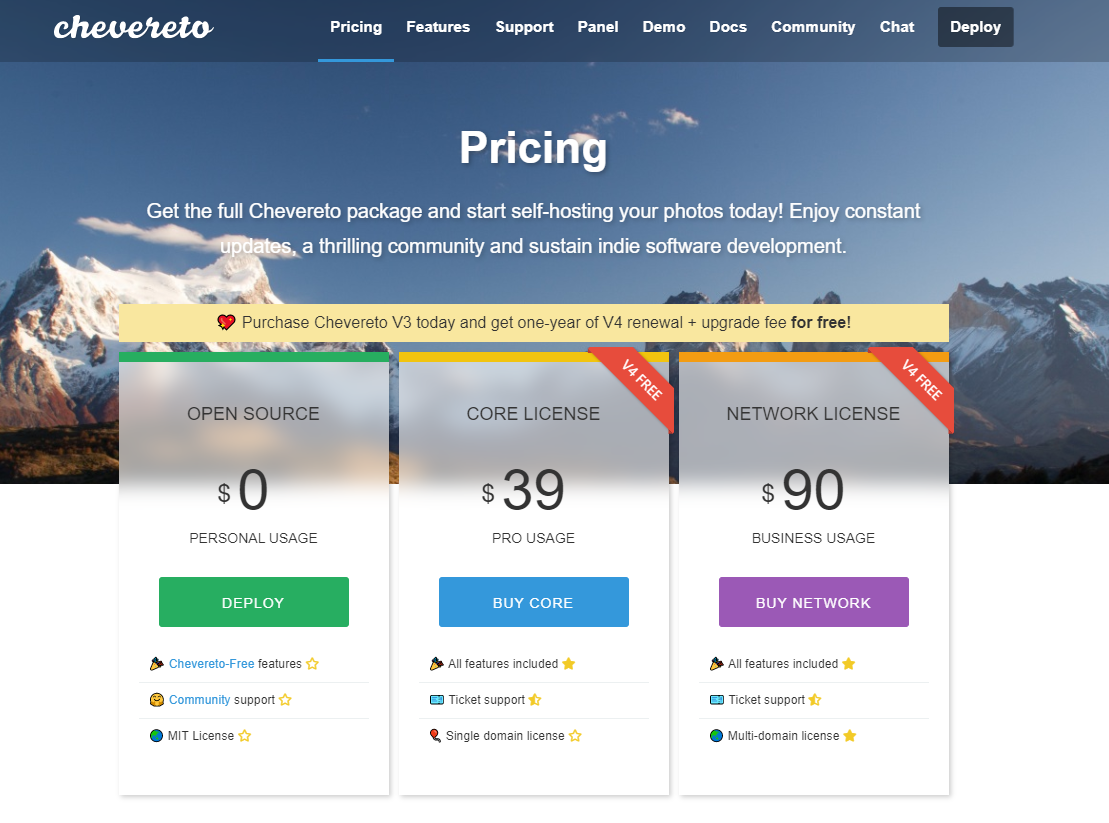Click the globe icon next to MIT License
Viewport: 1109px width, 823px height.
pyautogui.click(x=156, y=735)
